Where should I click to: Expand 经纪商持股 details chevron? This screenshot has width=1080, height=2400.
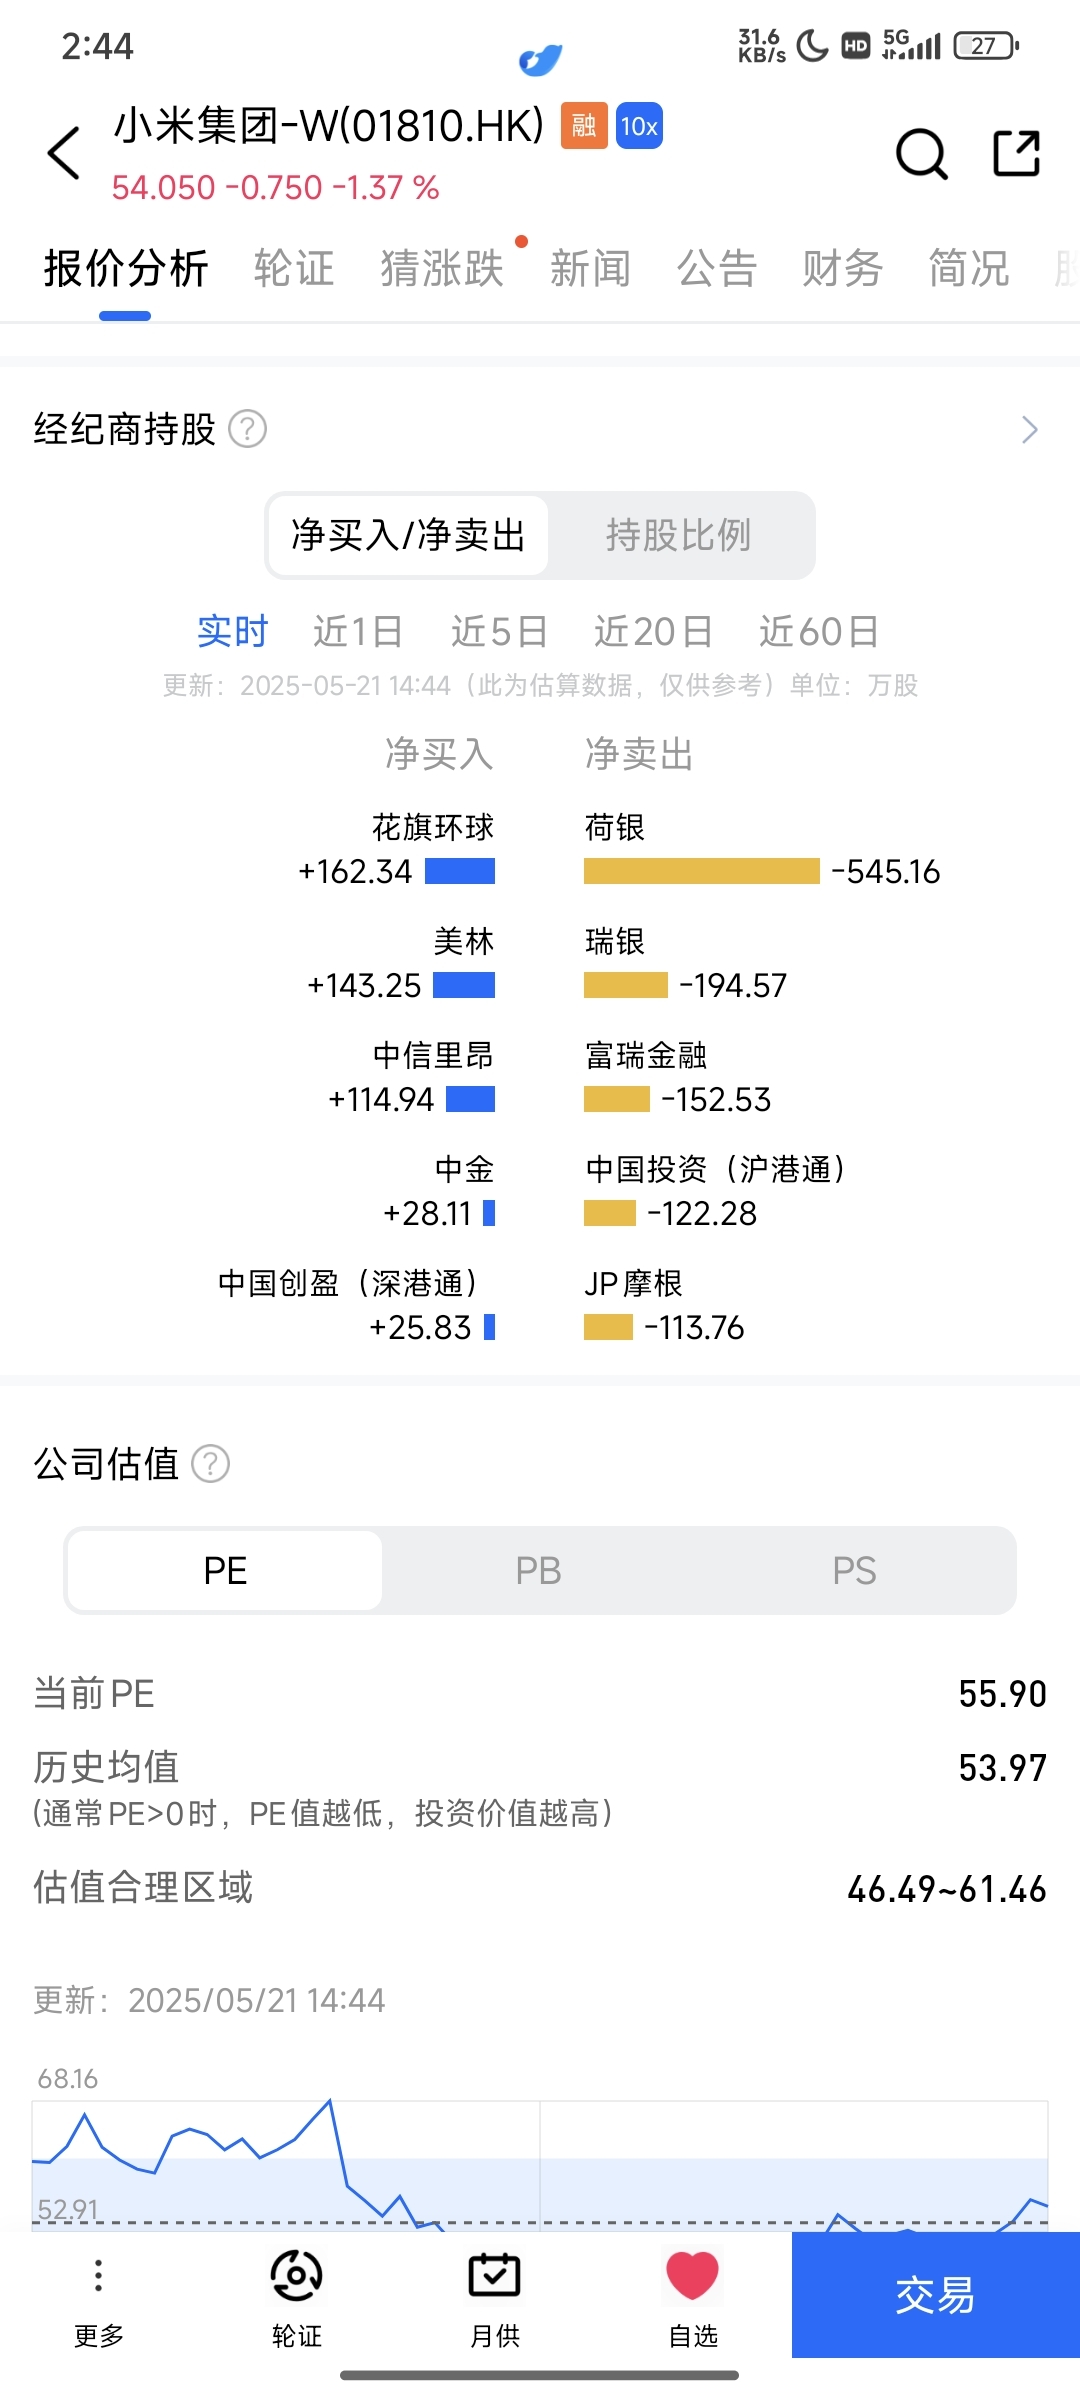coord(1029,430)
